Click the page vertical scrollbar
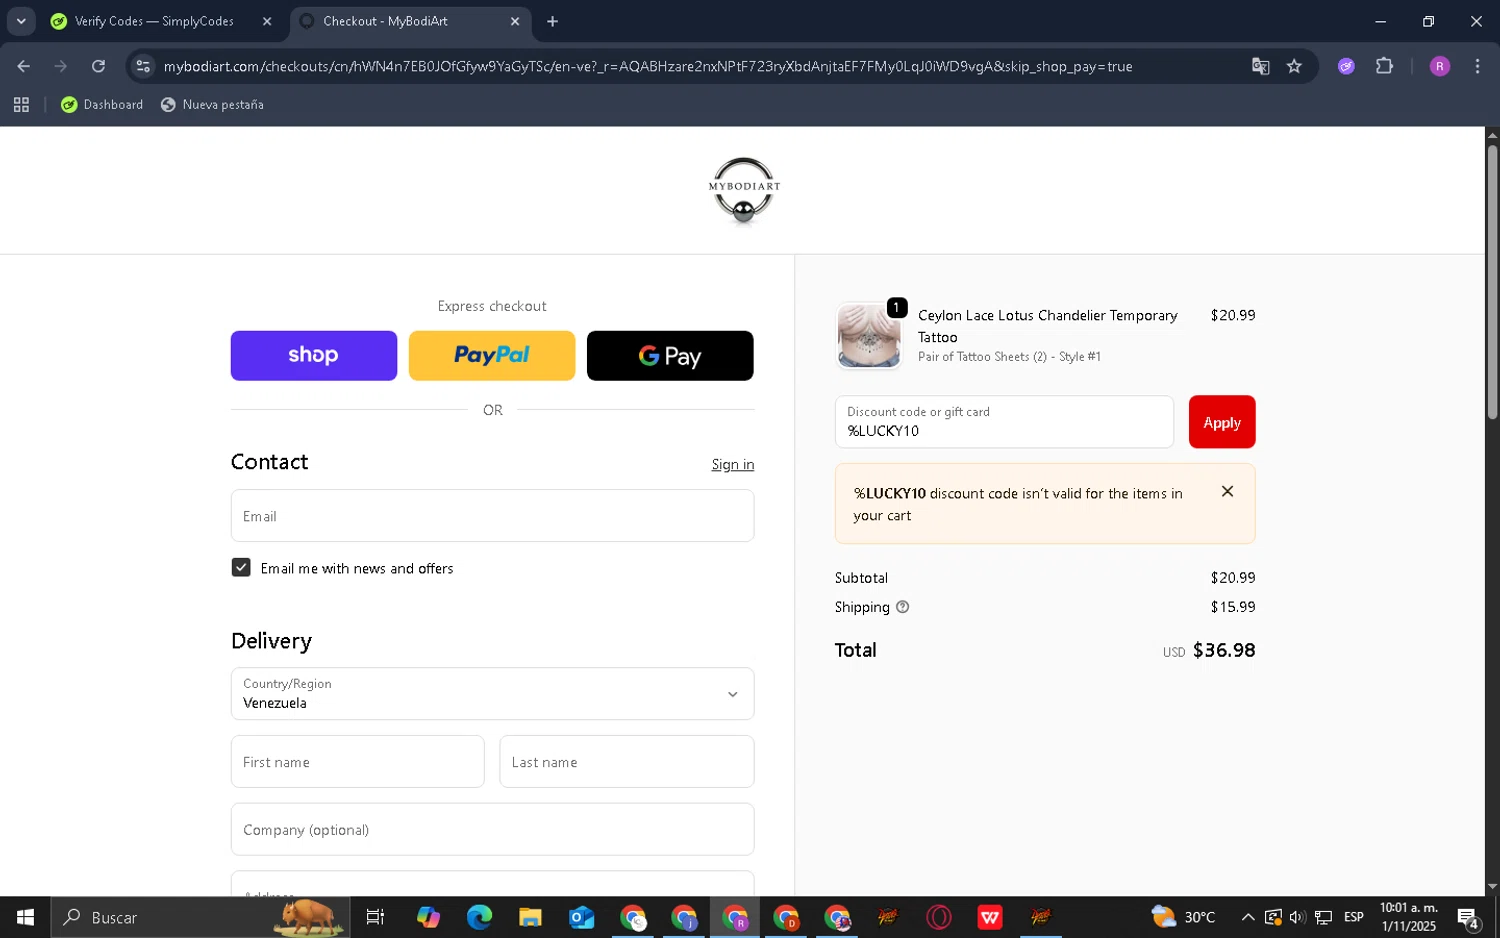Screen dimensions: 1500x938 (x=1492, y=282)
